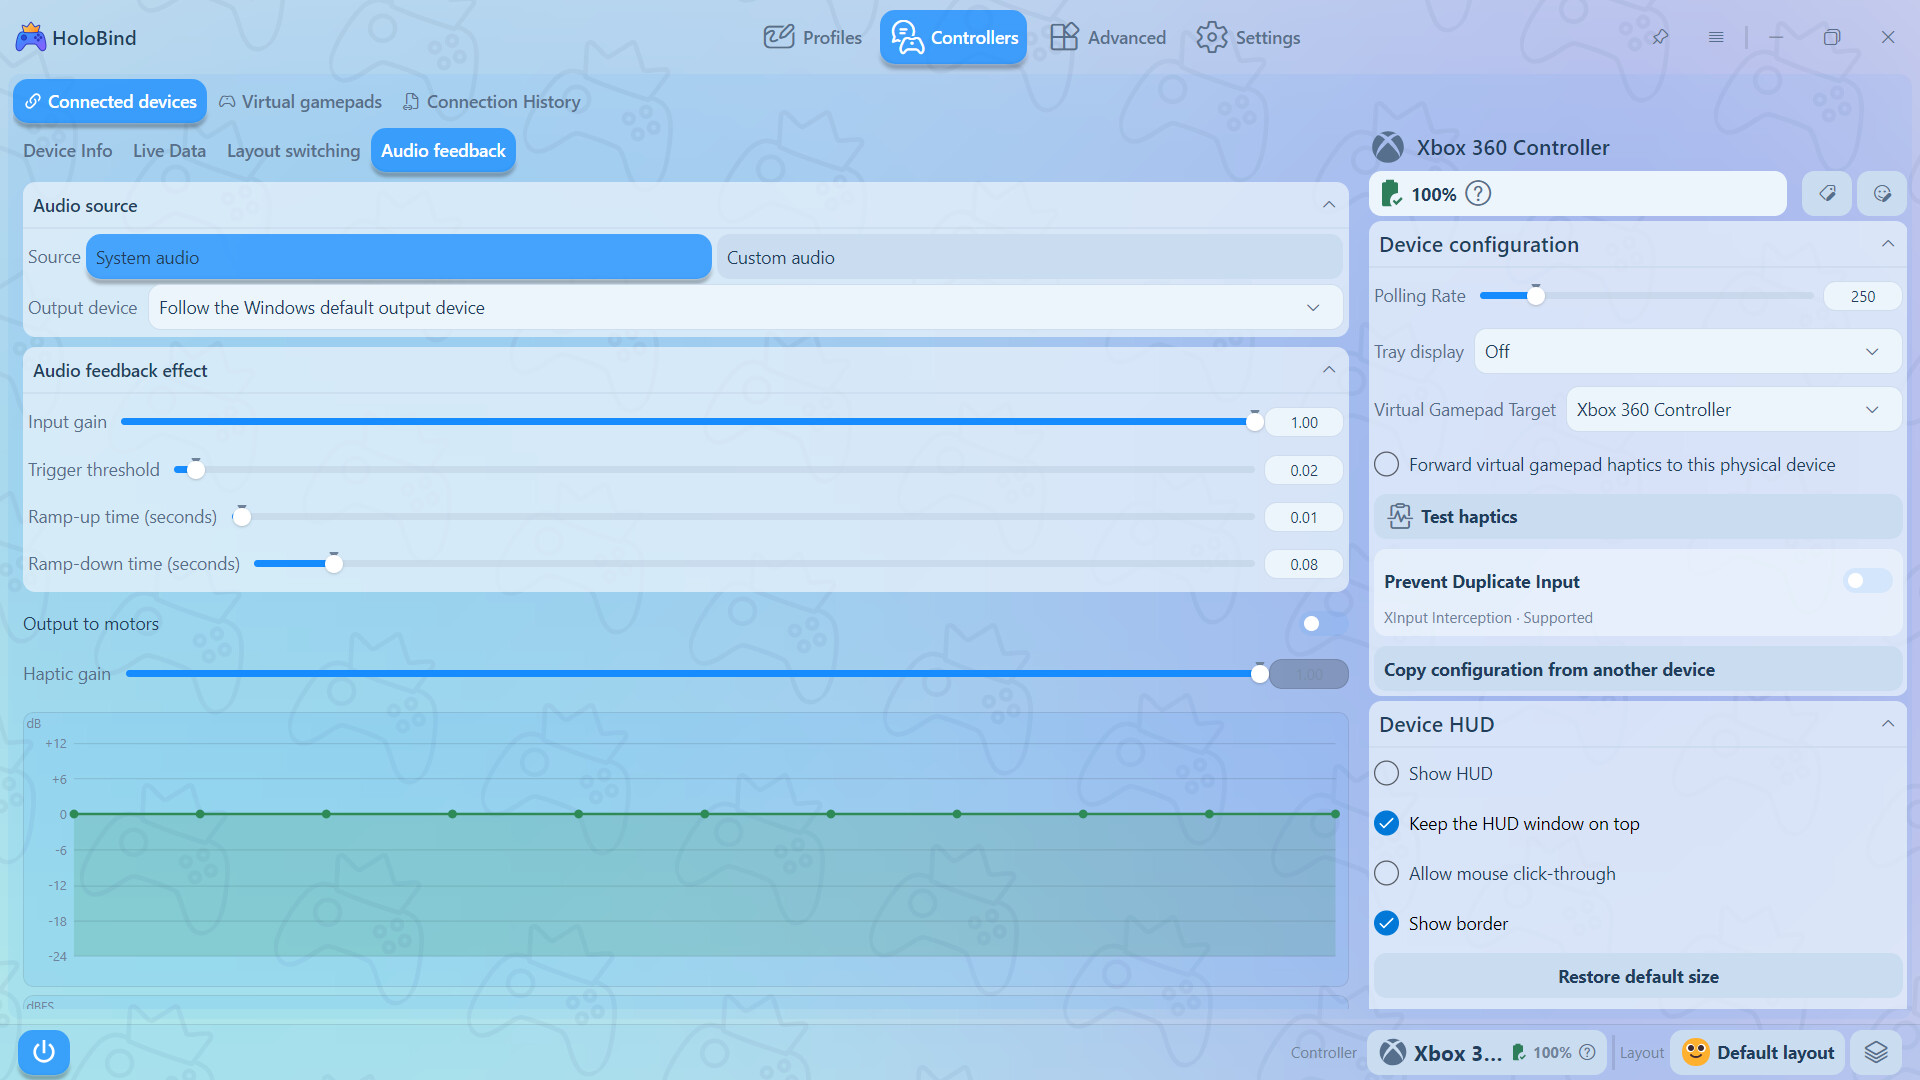Click the green battery icon in device panel

(1391, 194)
